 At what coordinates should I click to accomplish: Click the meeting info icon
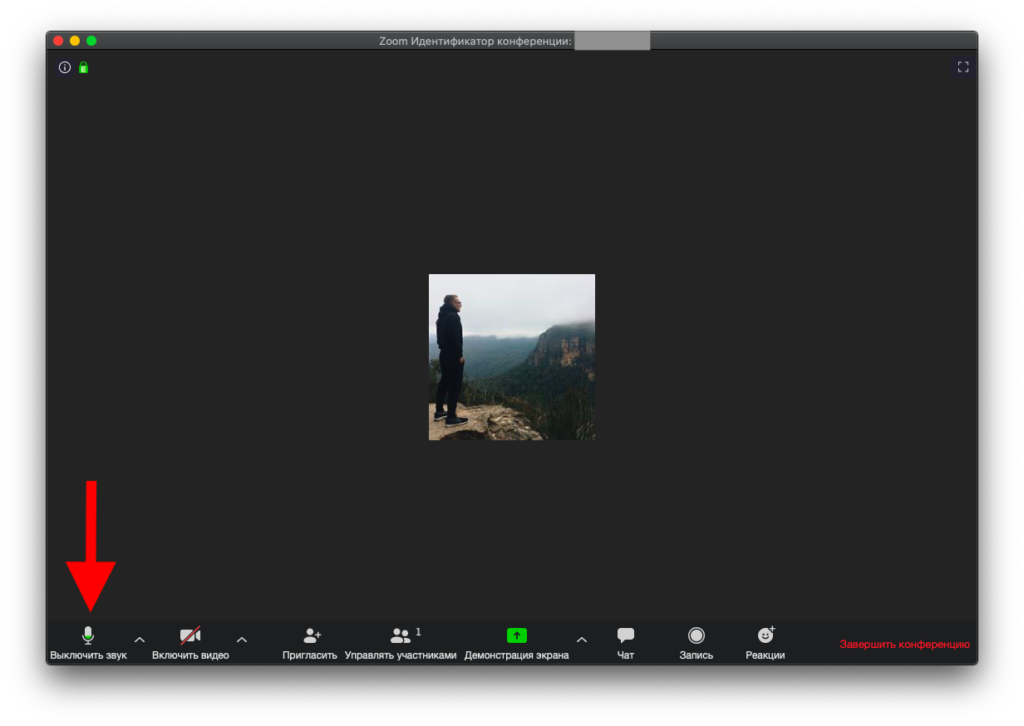65,68
